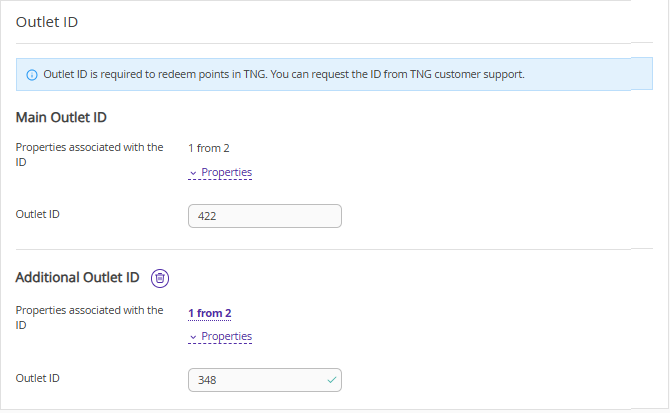The height and width of the screenshot is (413, 670).
Task: Click the chevron beside Main Outlet ID Properties
Action: (x=193, y=173)
